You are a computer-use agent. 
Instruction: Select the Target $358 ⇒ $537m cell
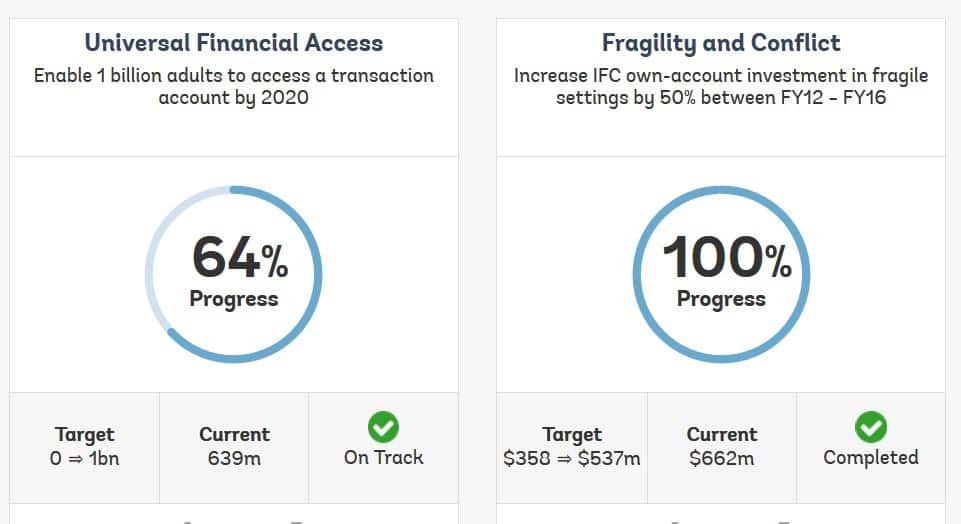click(x=572, y=447)
